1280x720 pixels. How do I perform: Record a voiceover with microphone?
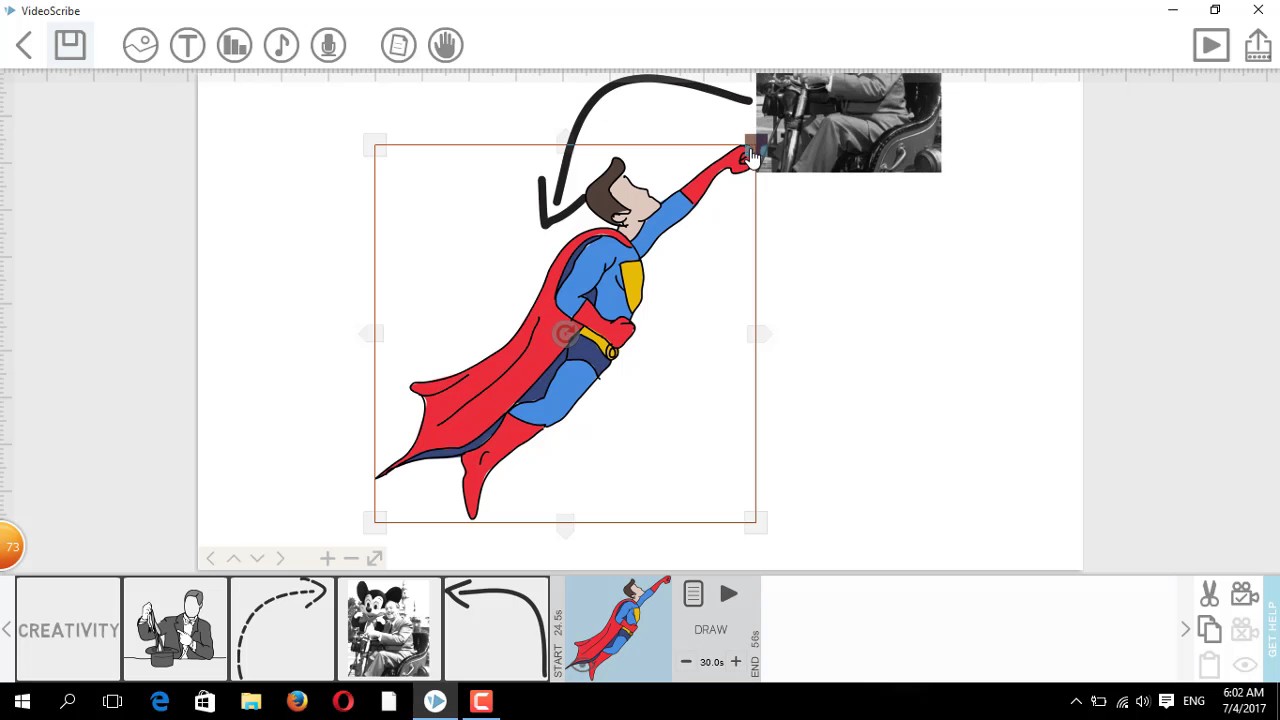pos(328,45)
